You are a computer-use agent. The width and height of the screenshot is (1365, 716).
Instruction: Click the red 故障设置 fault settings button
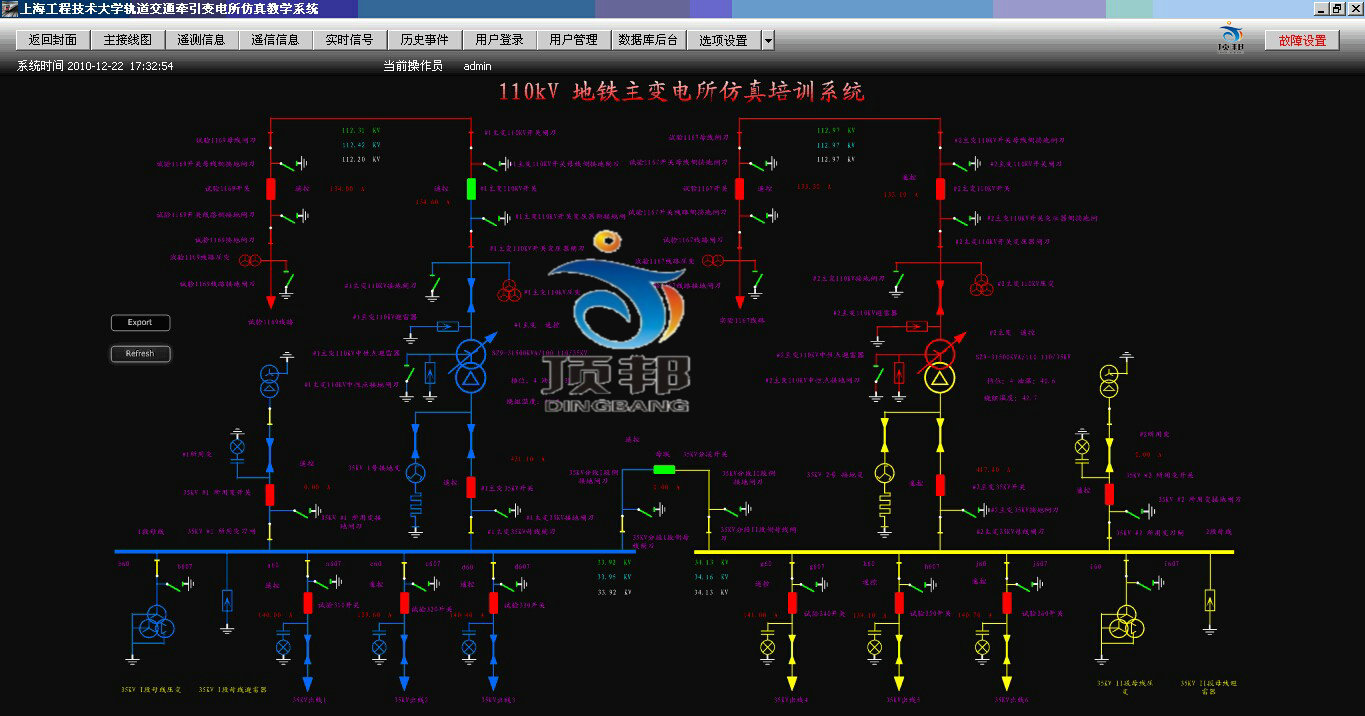pyautogui.click(x=1302, y=41)
